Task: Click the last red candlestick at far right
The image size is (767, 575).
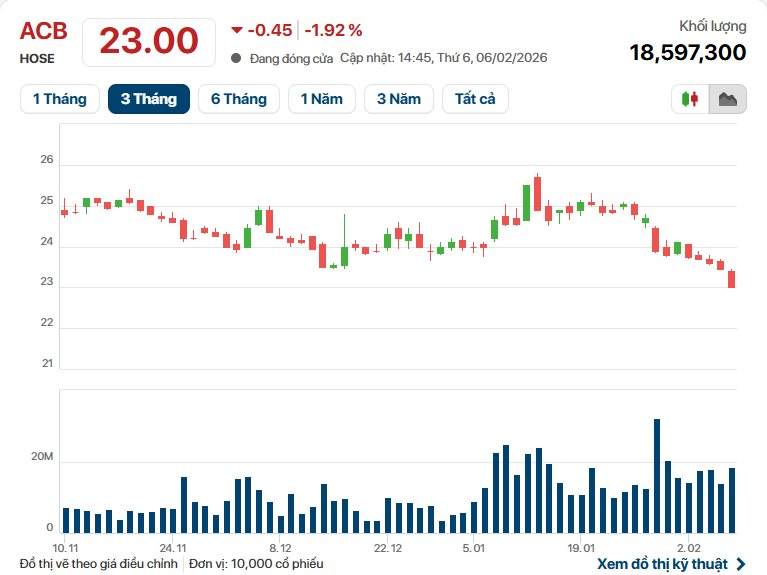Action: [732, 279]
